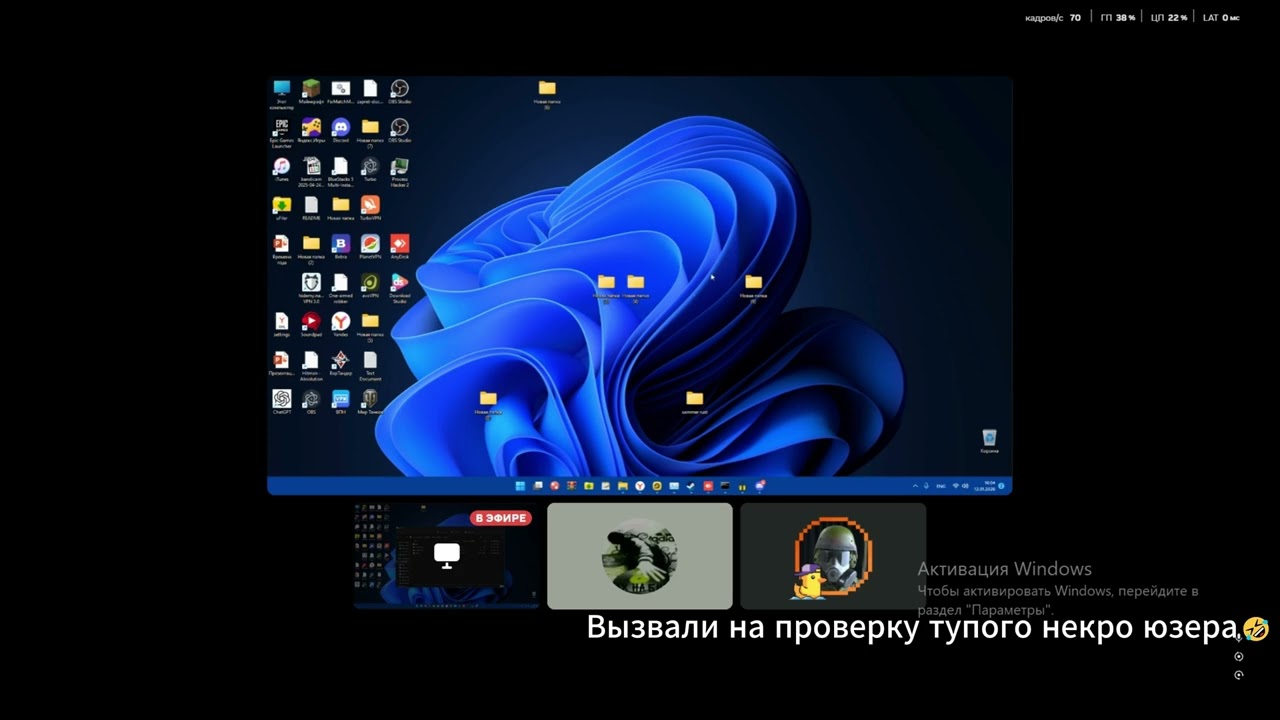Viewport: 1280px width, 720px height.
Task: Open the Яндекс Игры desktop shortcut
Action: [x=311, y=131]
